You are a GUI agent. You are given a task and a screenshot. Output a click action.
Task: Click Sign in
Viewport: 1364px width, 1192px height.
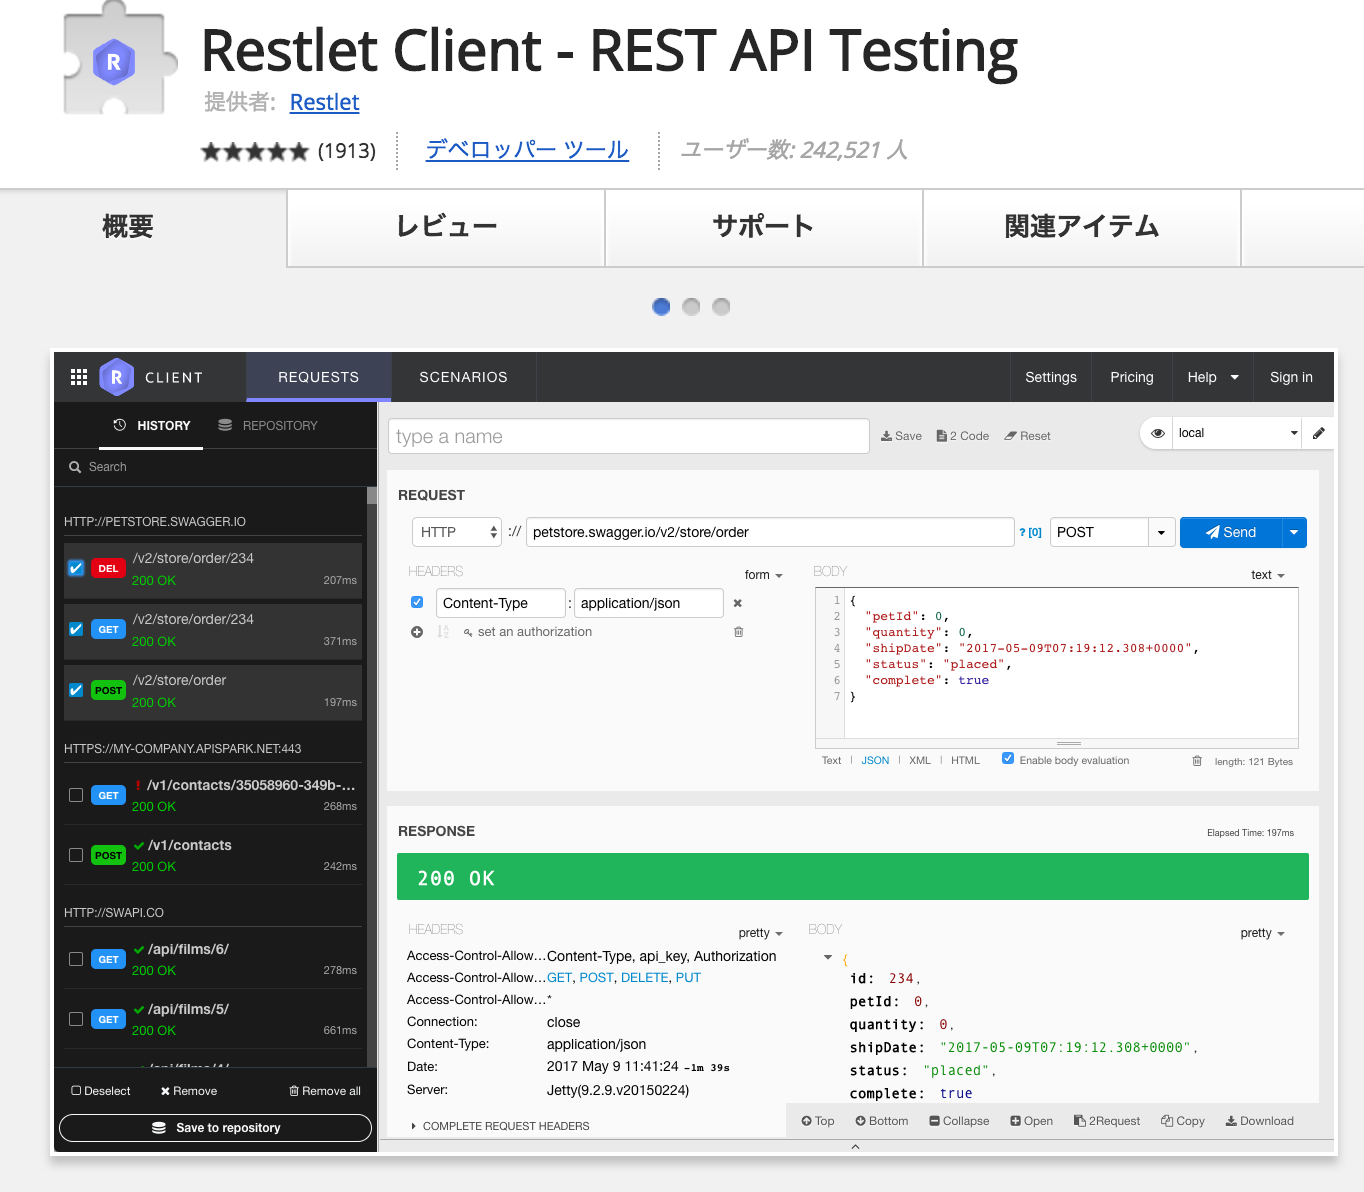[x=1291, y=377]
